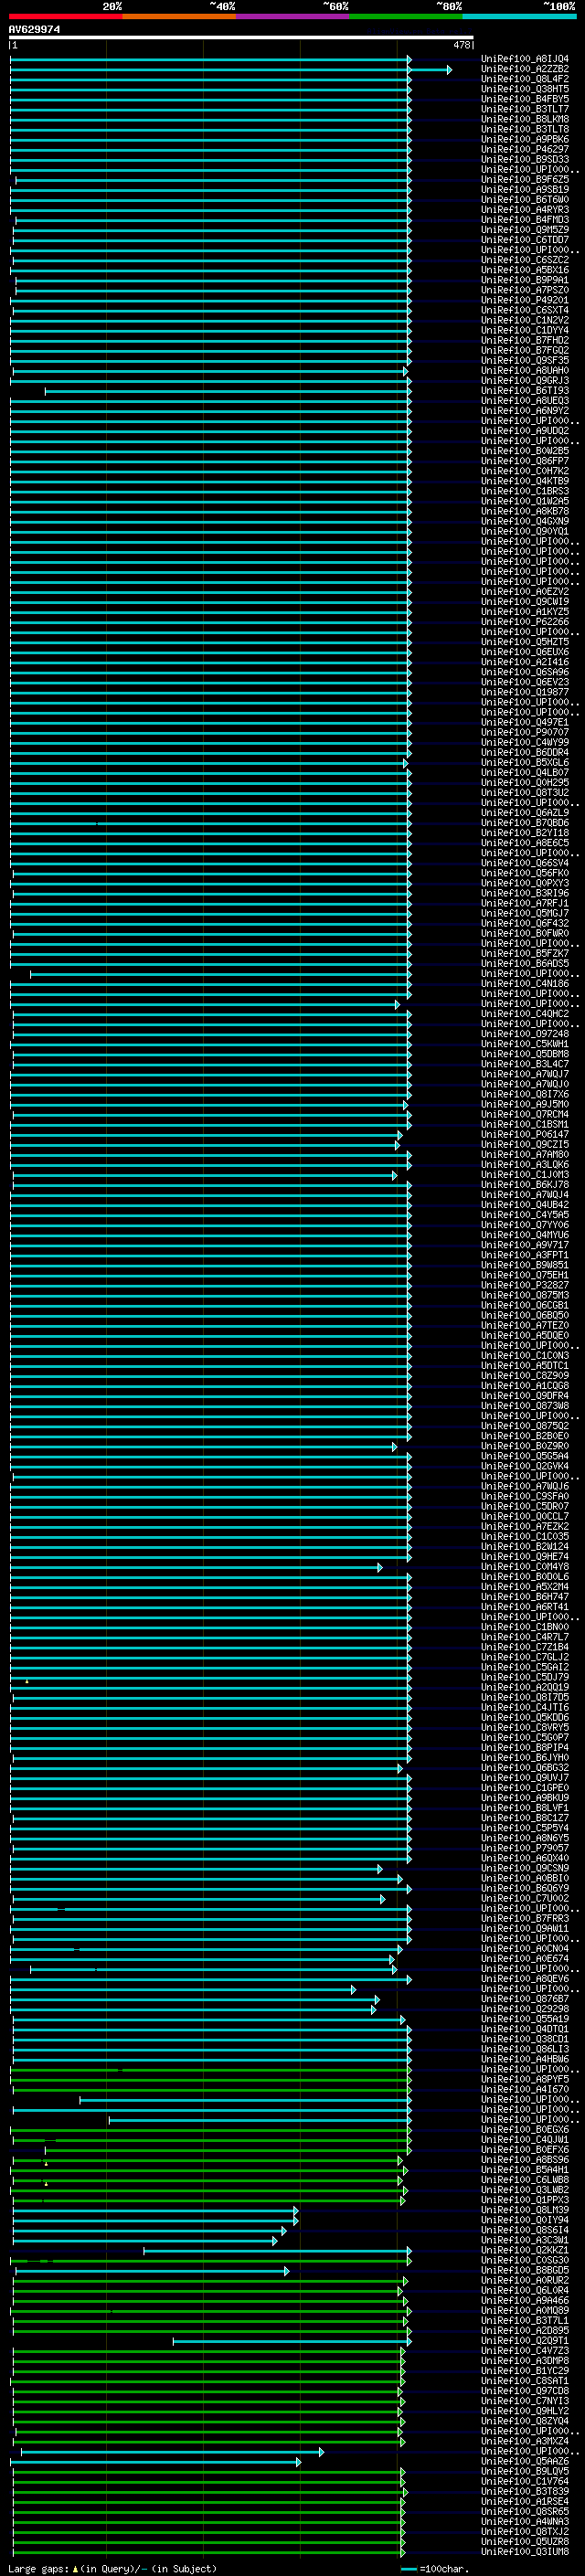The width and height of the screenshot is (585, 2576).
Task: Select hit label UniRef100_C1J0M3
Action: [x=525, y=1174]
